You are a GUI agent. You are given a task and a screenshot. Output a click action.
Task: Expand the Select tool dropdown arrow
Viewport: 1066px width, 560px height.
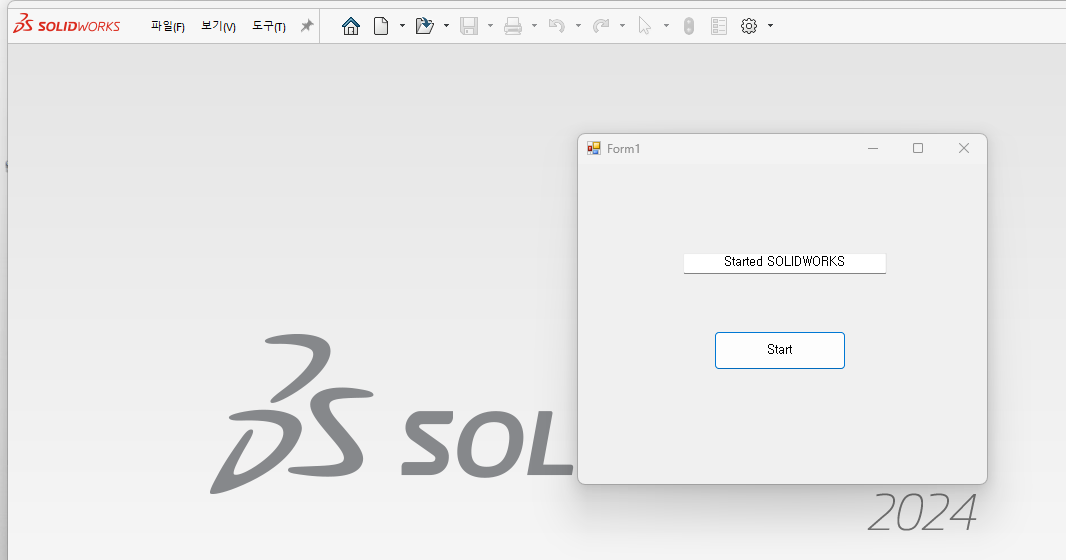coord(666,26)
